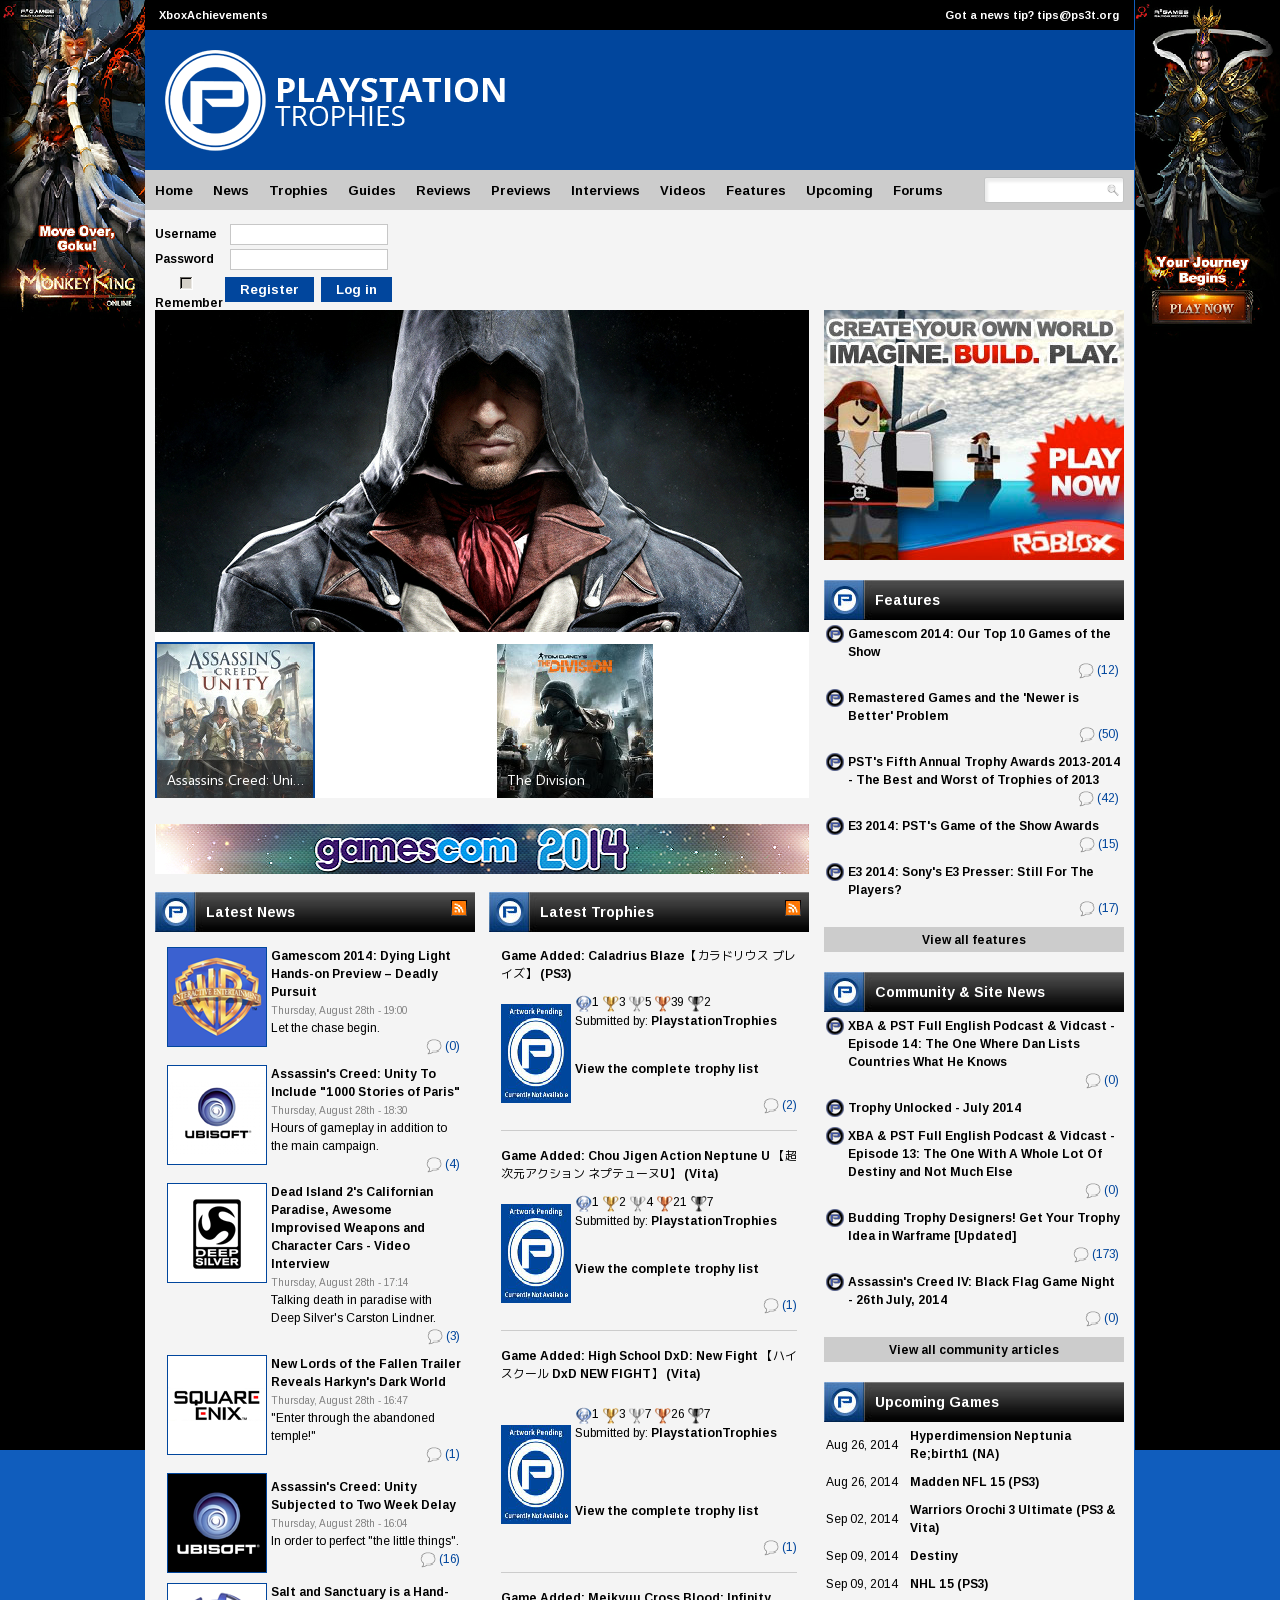Click the Register button
The height and width of the screenshot is (1600, 1280).
269,290
